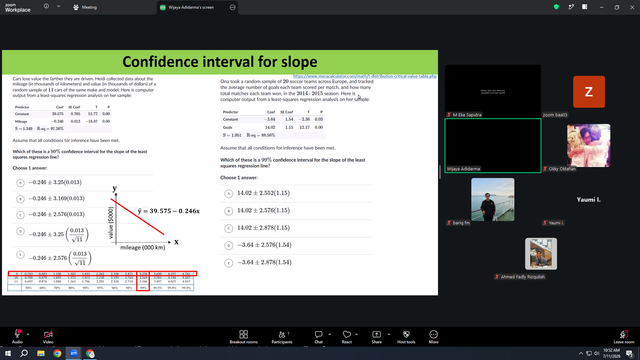Click pop-out window icon in title bar
This screenshot has height=360, width=640.
click(571, 7)
